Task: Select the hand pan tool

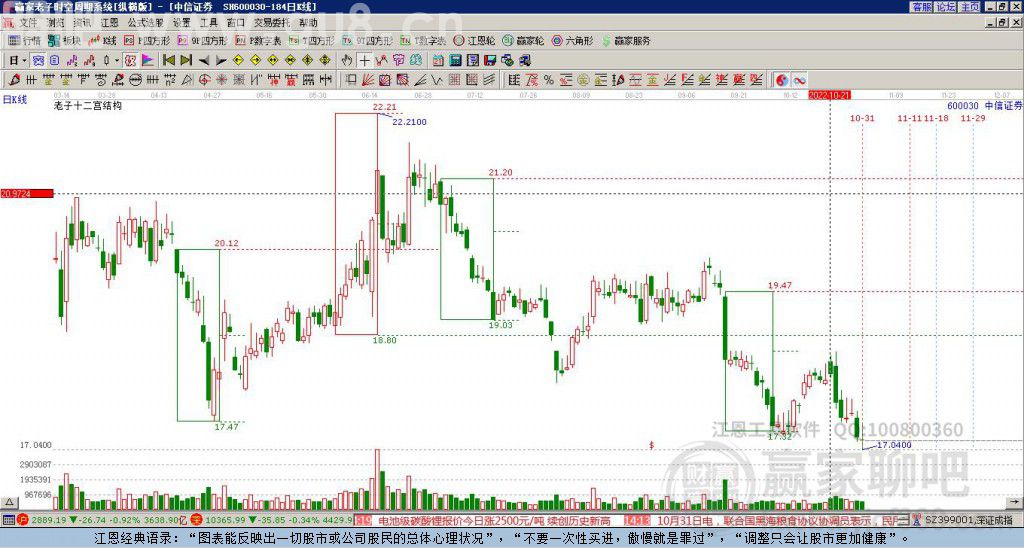Action: click(x=346, y=61)
